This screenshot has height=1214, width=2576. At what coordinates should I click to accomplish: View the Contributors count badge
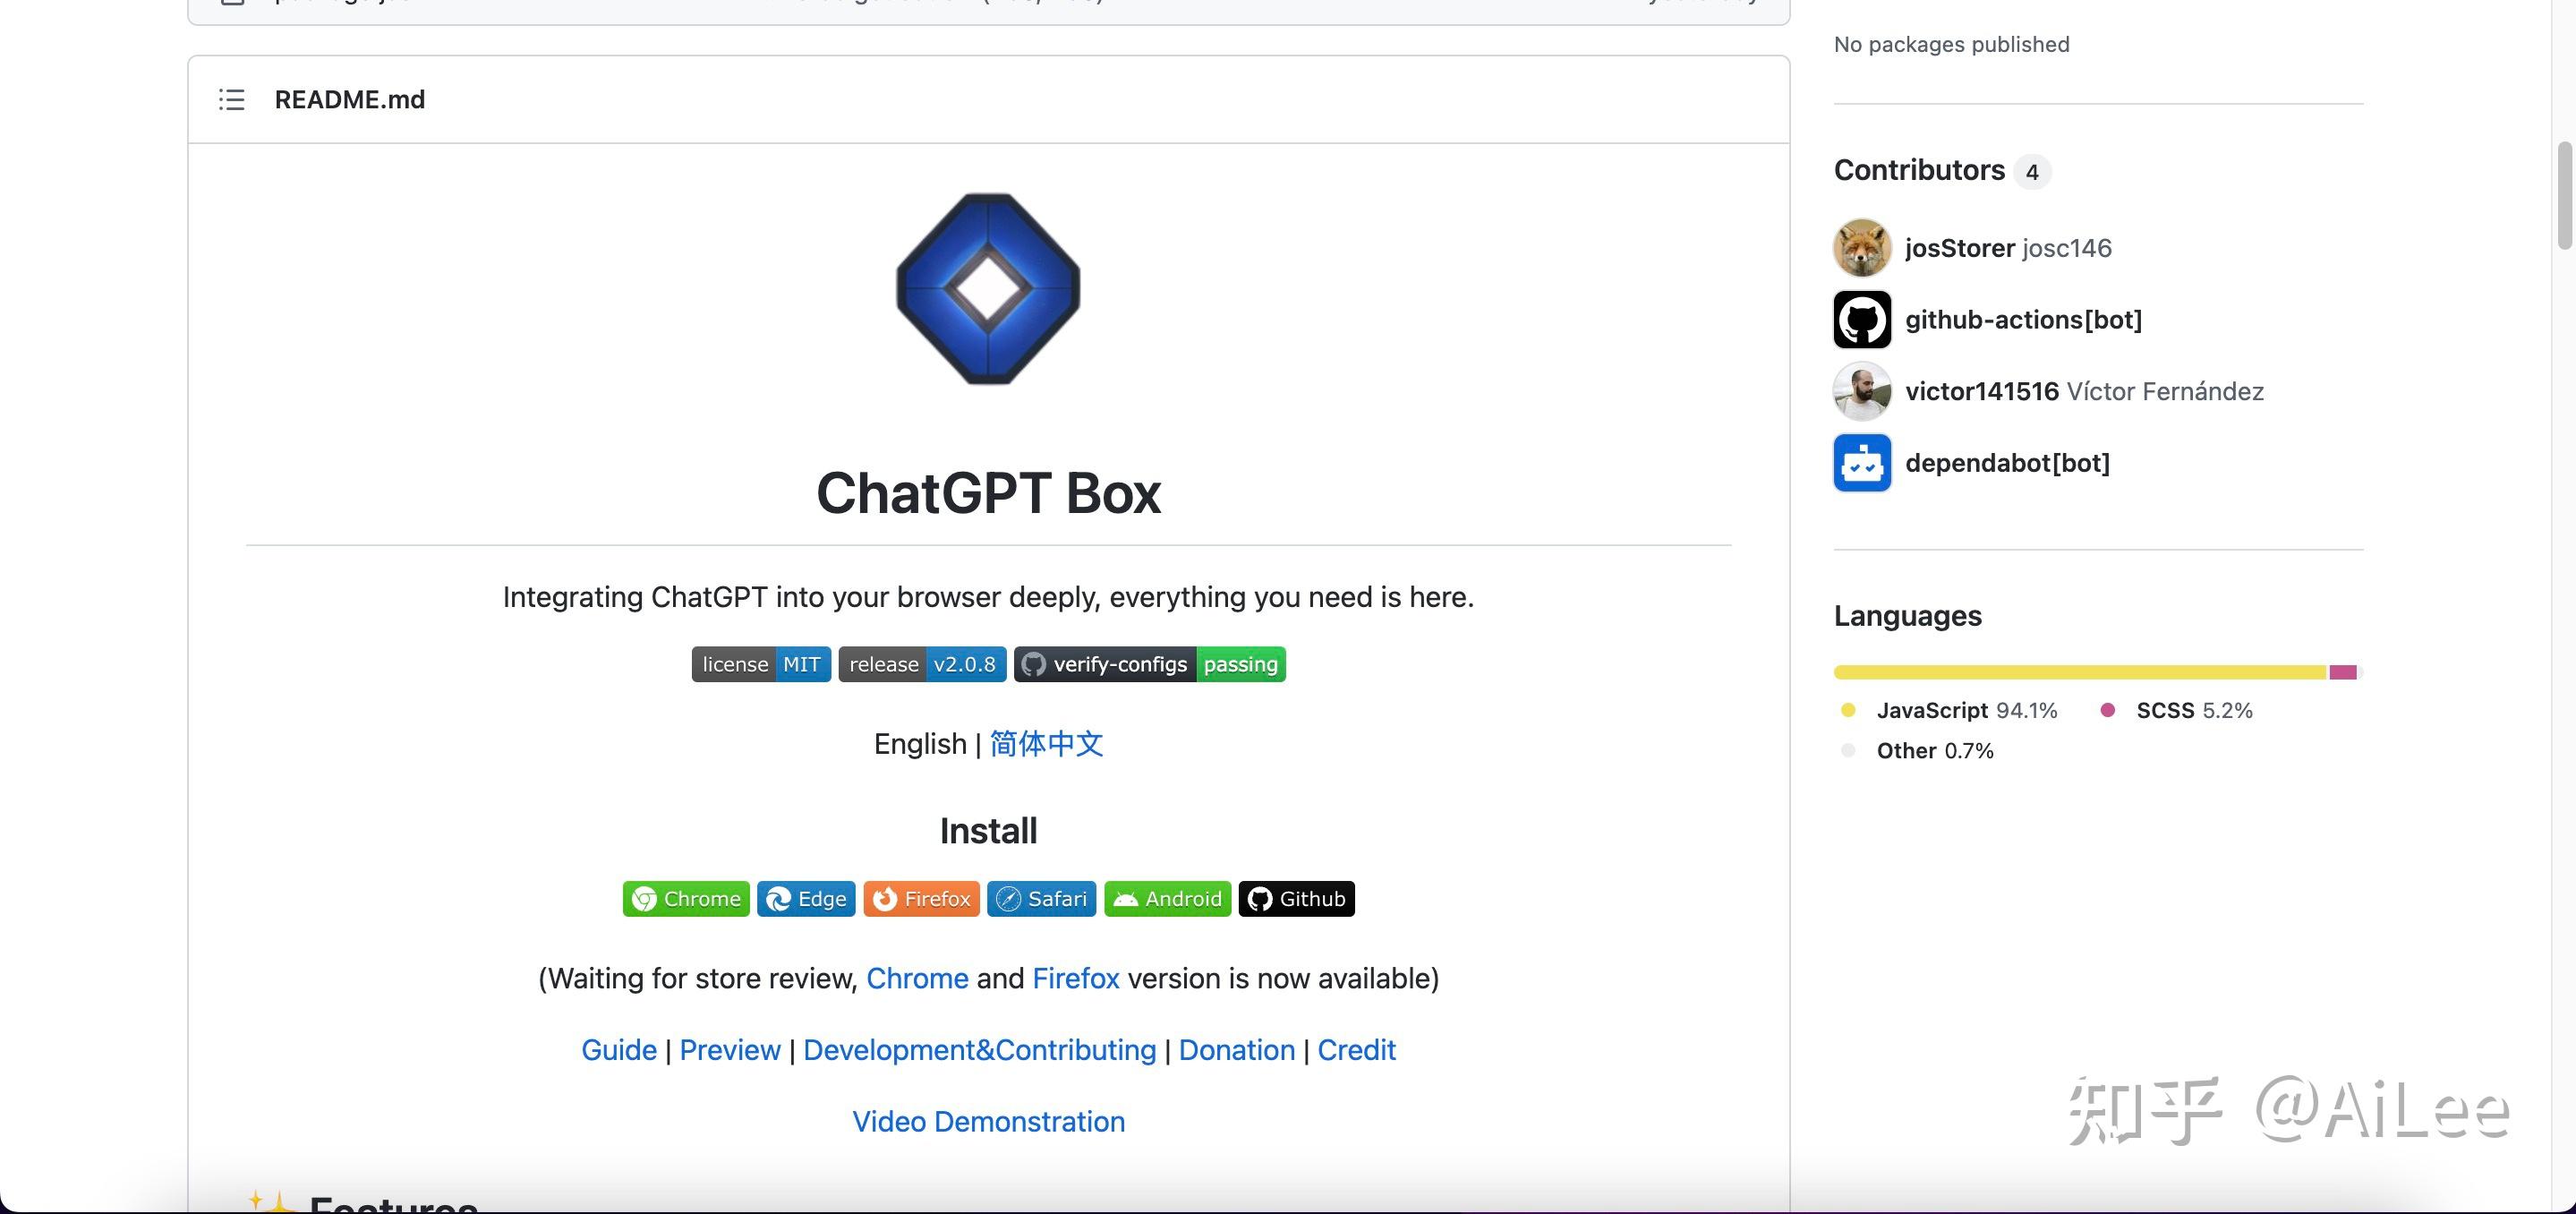coord(2033,171)
